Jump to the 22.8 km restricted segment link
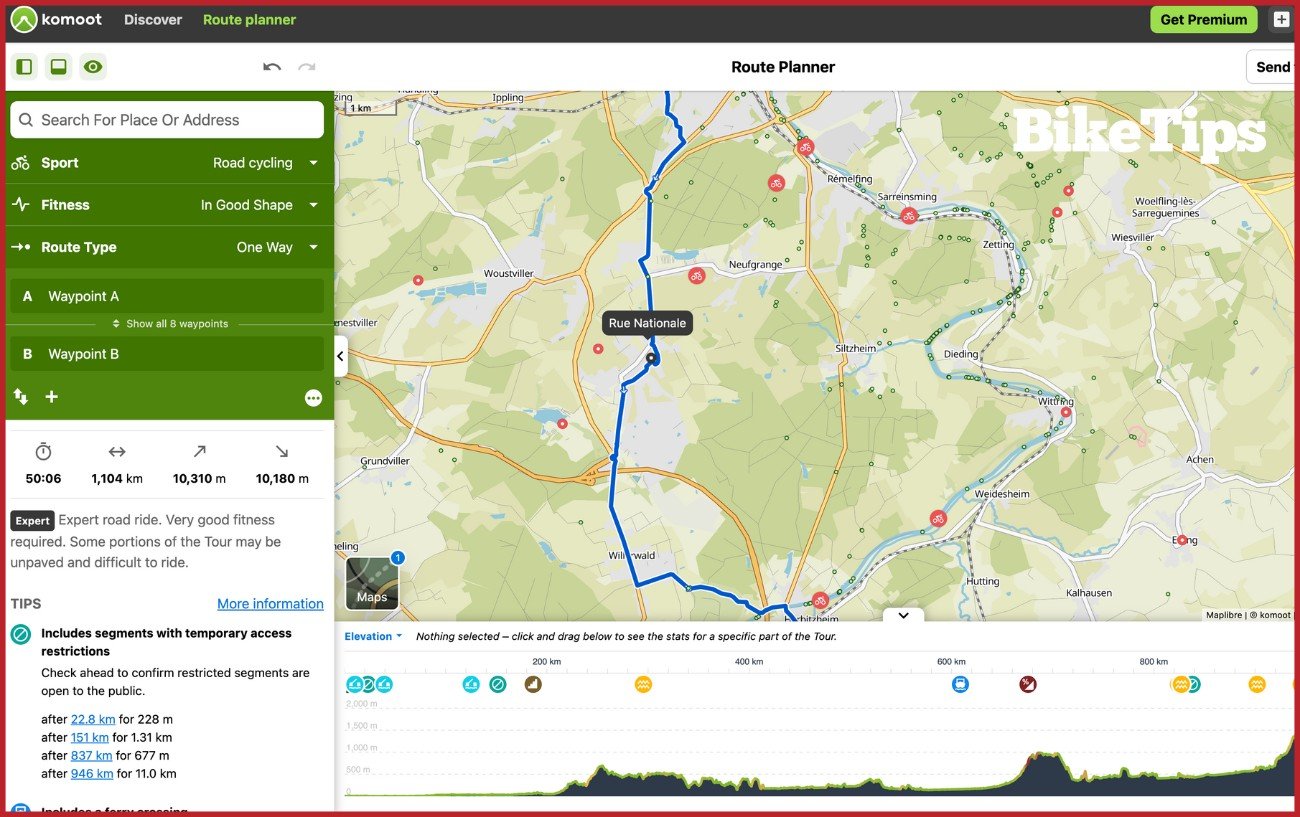Screen dimensions: 1300x817 [x=93, y=719]
